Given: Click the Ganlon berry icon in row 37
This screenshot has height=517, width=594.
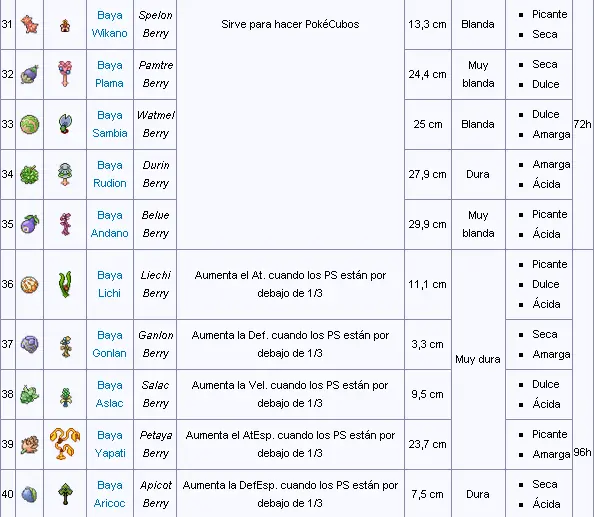Looking at the screenshot, I should tap(29, 344).
